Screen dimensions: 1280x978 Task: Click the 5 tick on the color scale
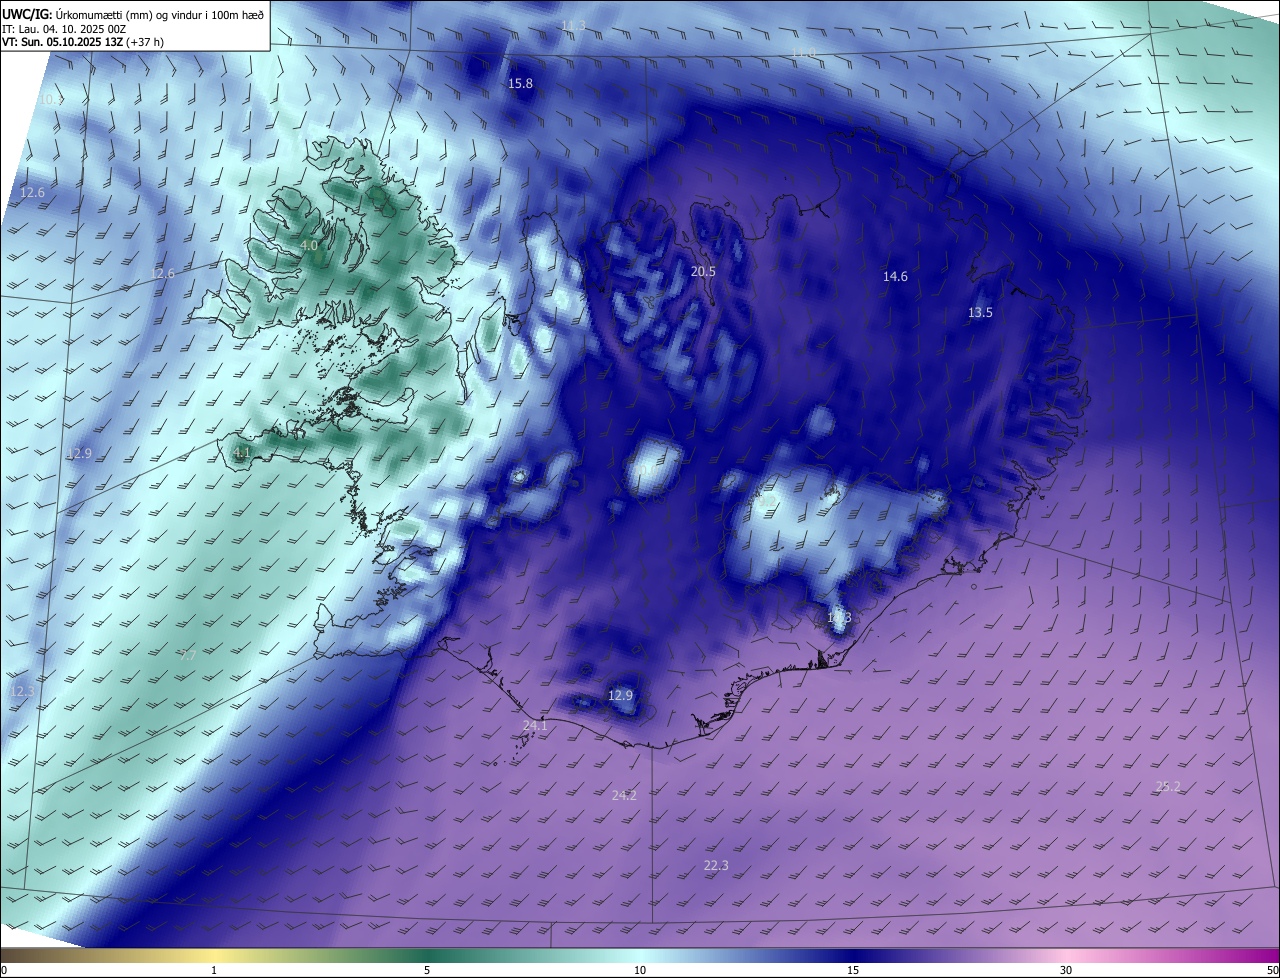pyautogui.click(x=427, y=970)
